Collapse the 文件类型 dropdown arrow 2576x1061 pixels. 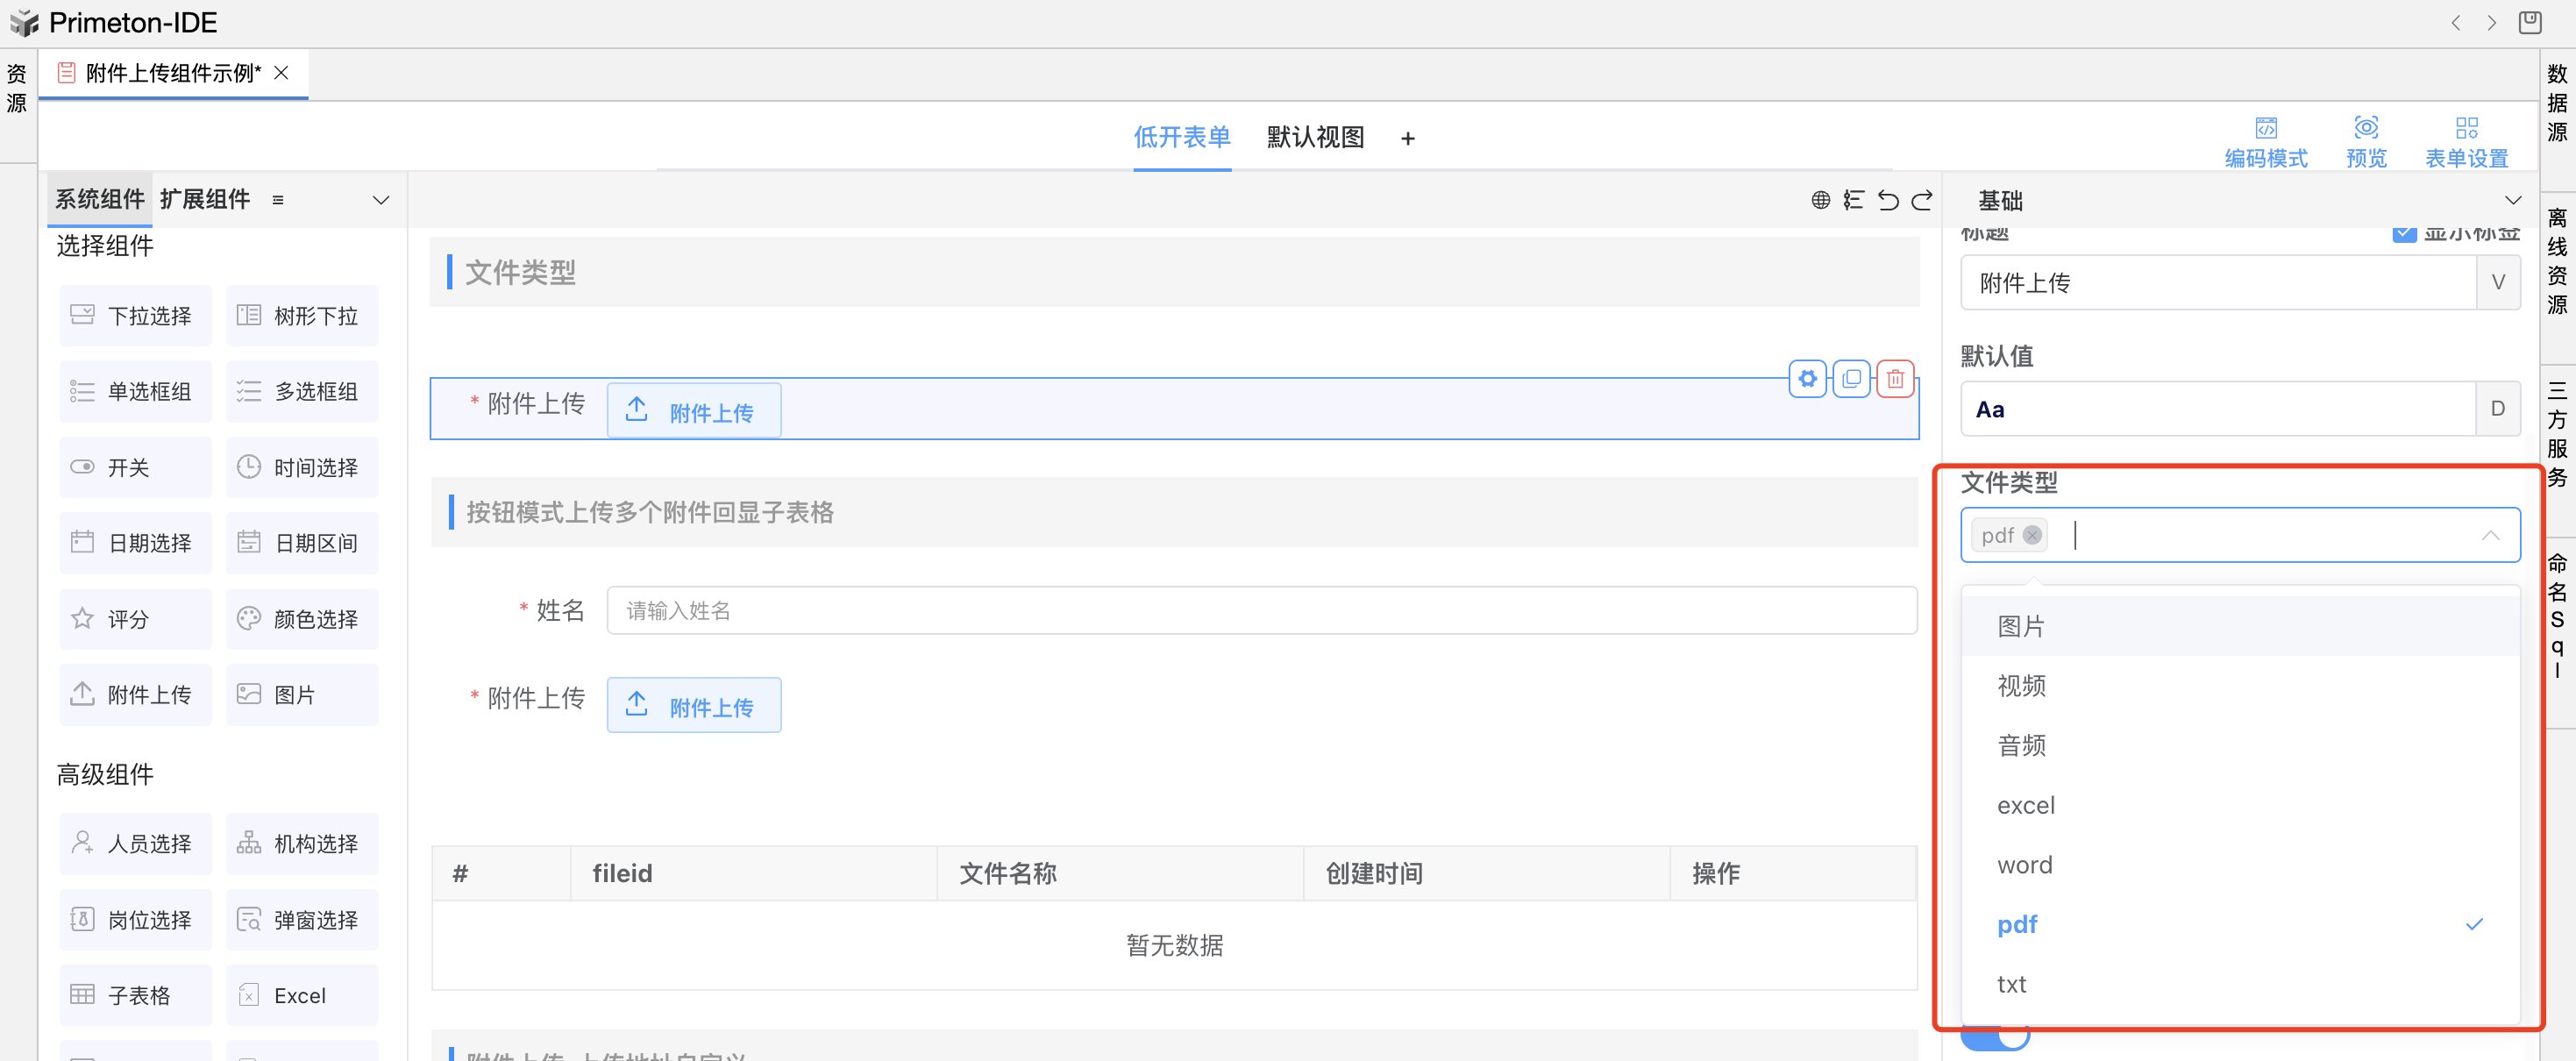[2490, 536]
